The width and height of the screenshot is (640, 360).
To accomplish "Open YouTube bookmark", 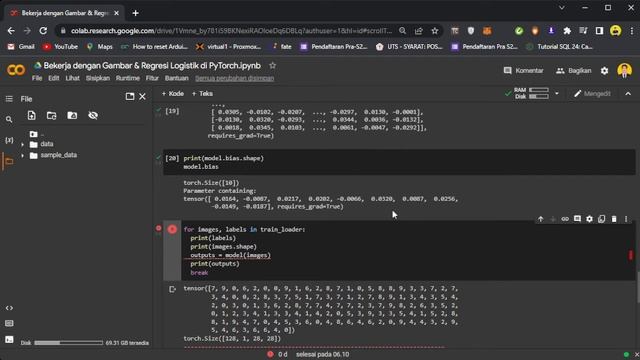I will (x=60, y=47).
